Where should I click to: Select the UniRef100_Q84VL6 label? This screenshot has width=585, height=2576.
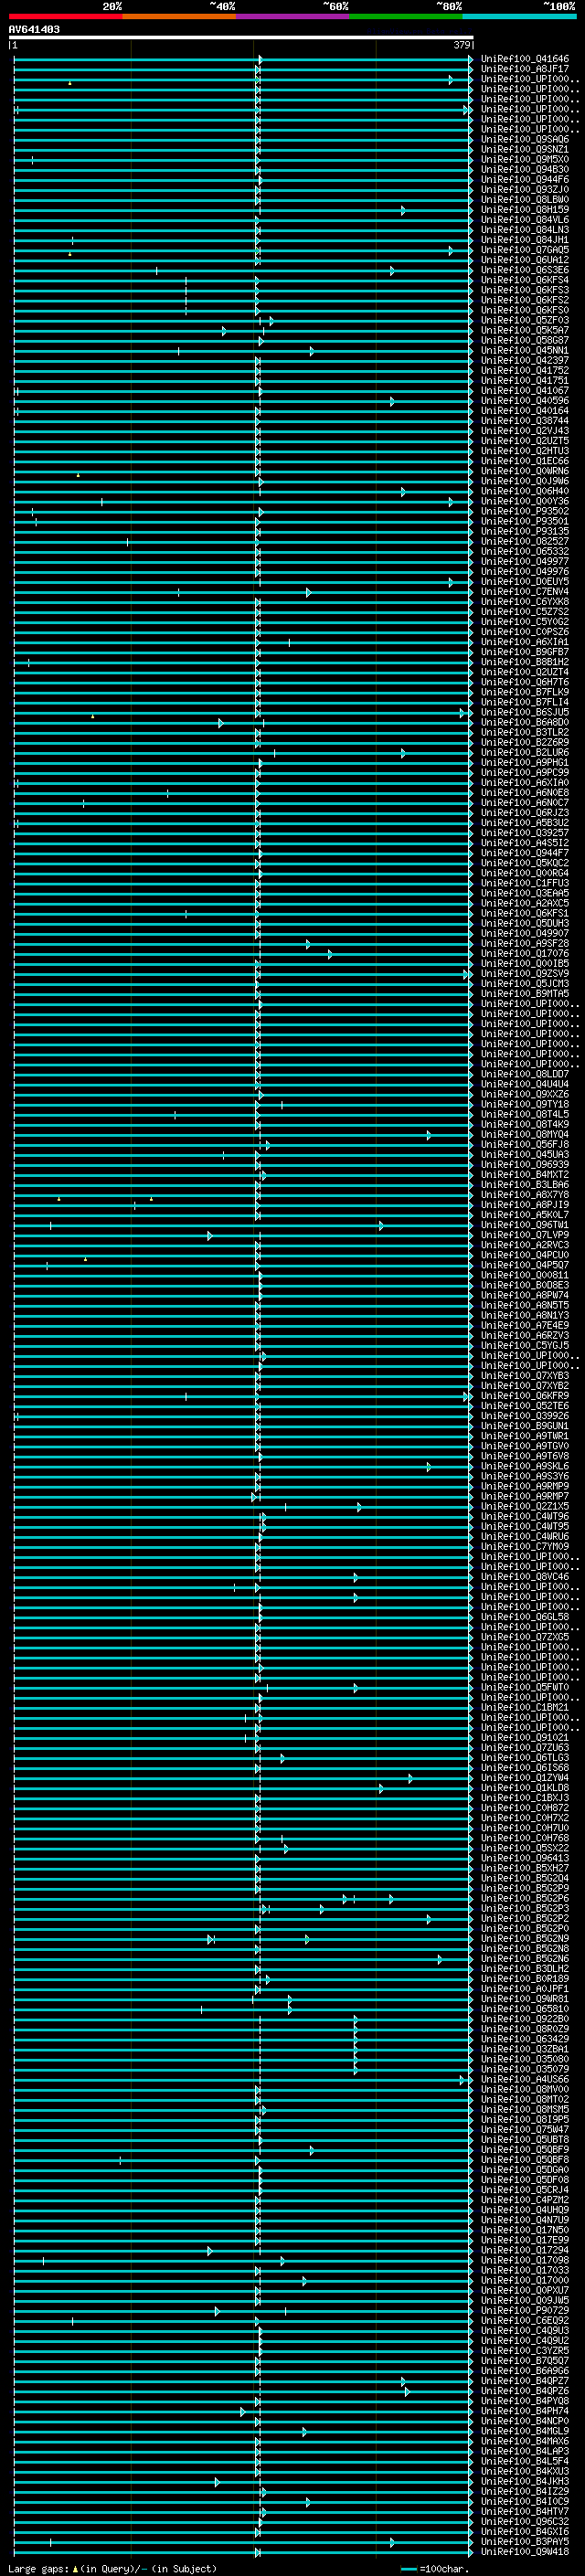[x=525, y=220]
